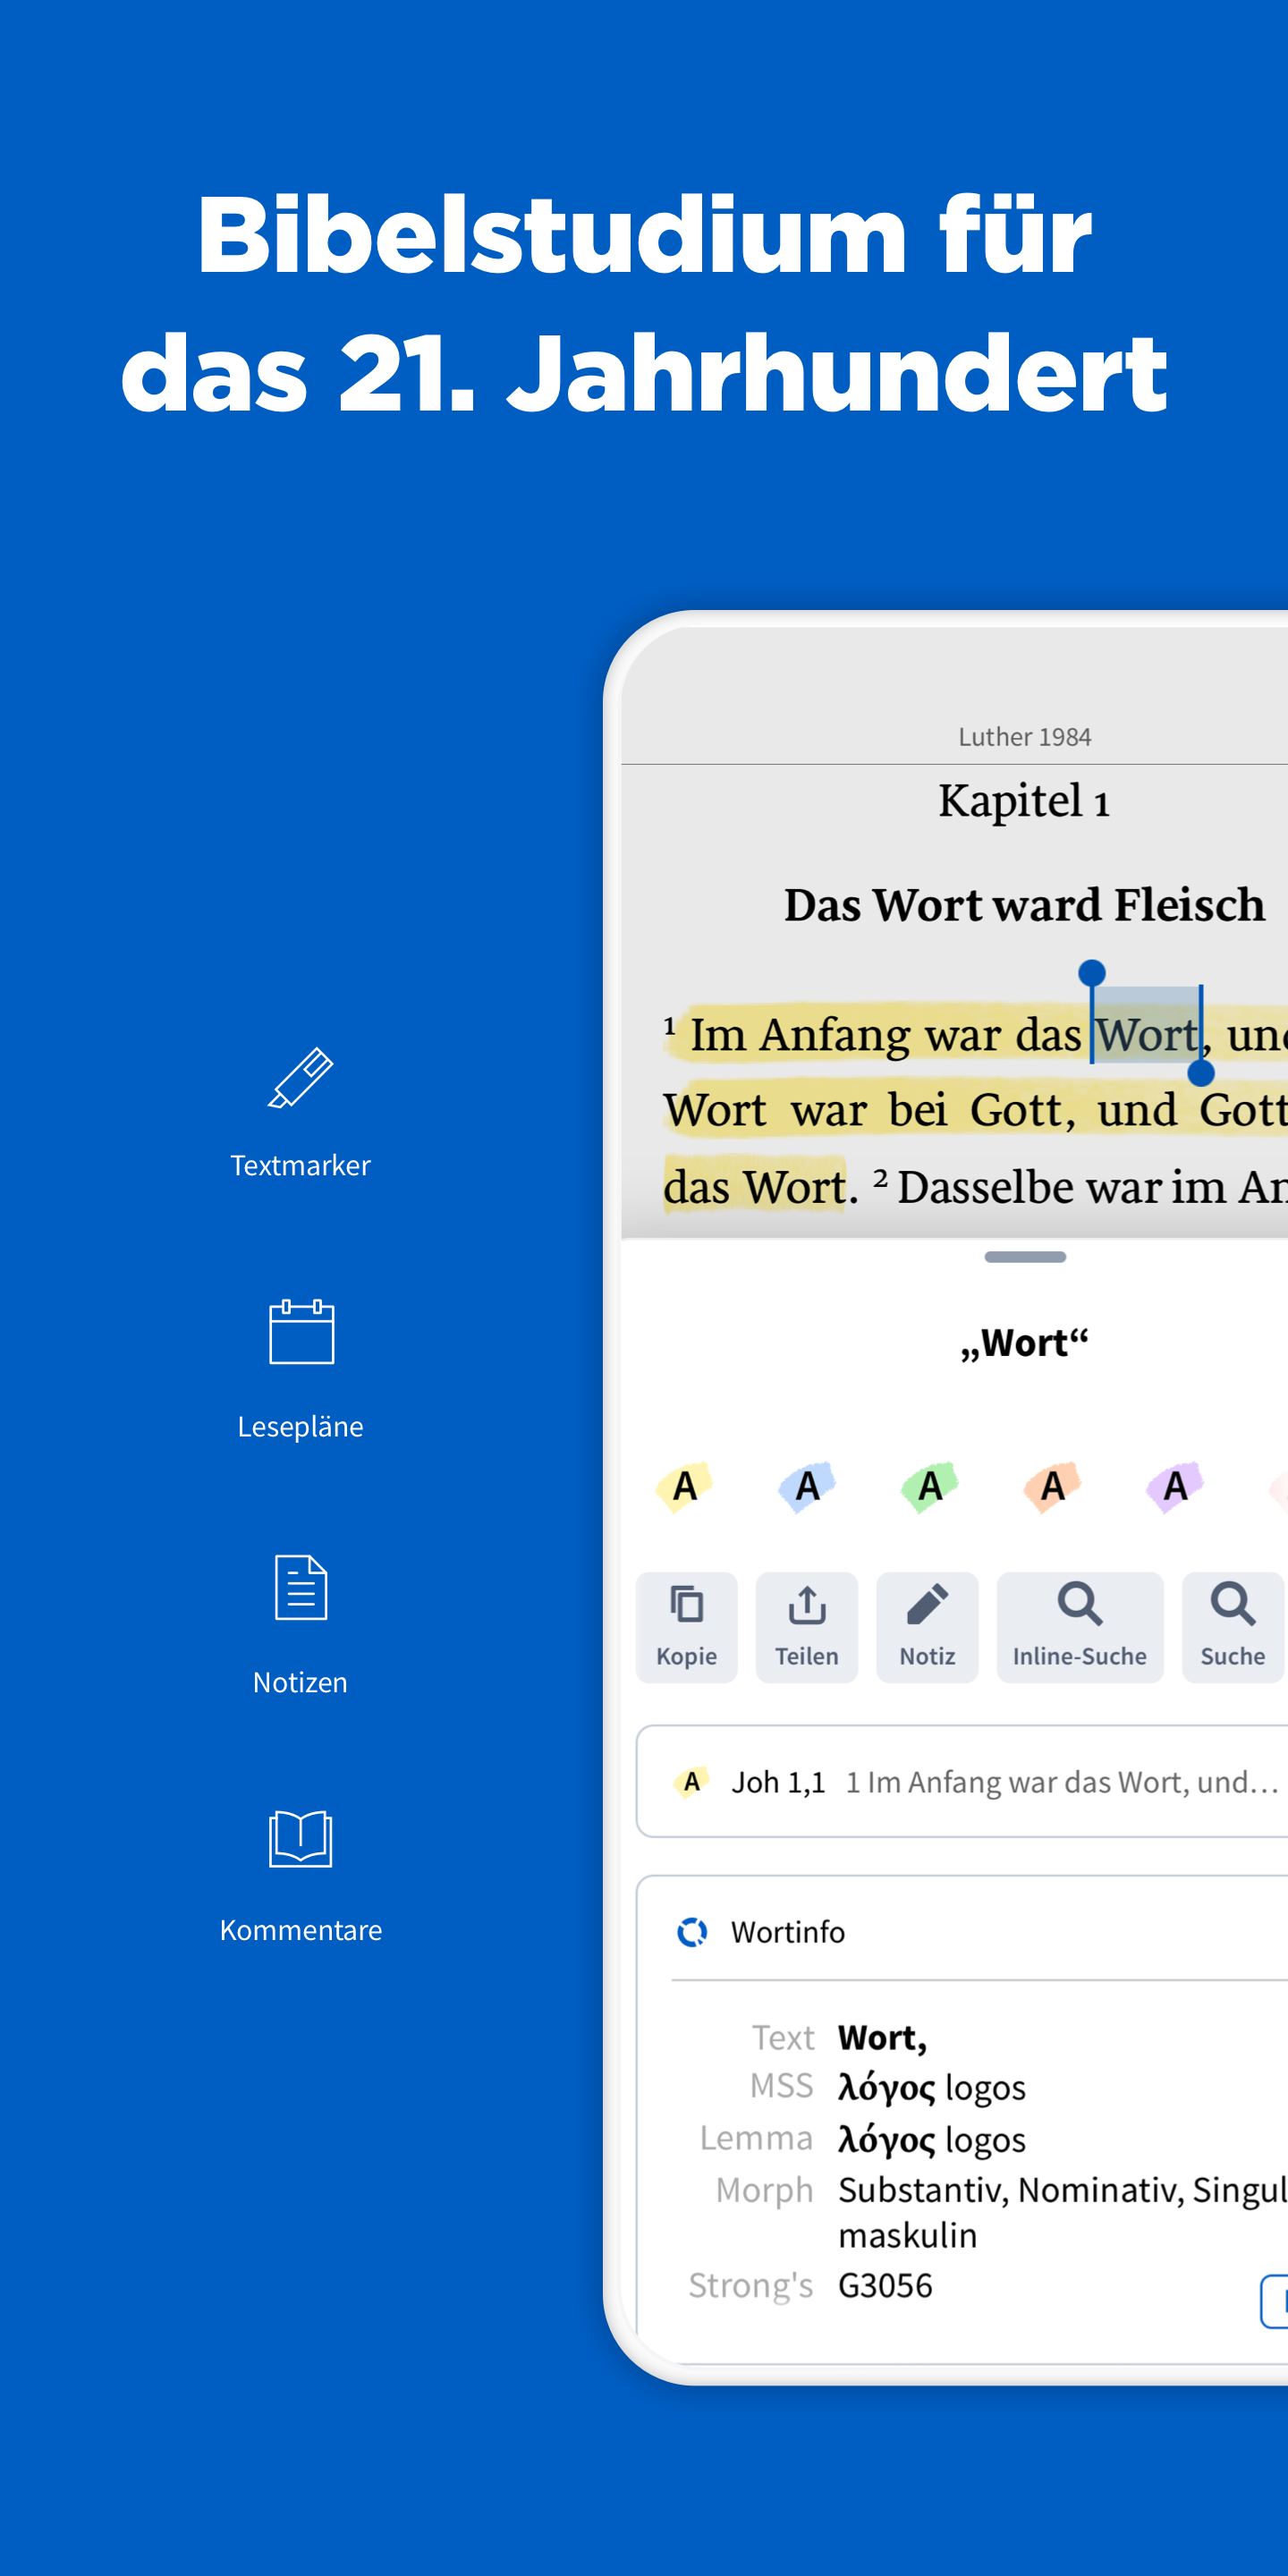Click the selected word Wort in verse 1

coord(1147,1035)
